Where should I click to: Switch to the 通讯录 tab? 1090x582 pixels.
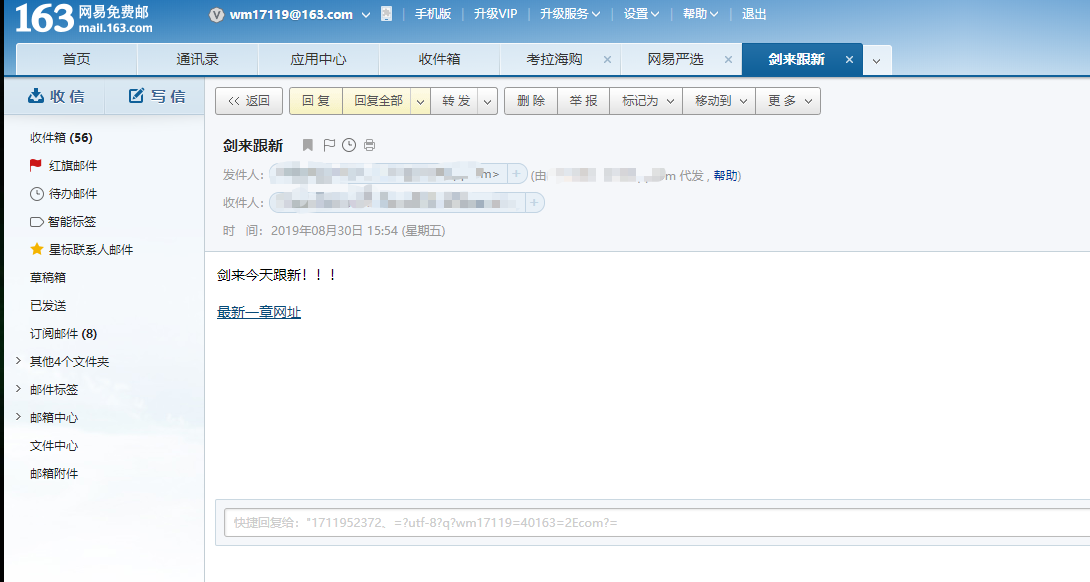coord(197,60)
